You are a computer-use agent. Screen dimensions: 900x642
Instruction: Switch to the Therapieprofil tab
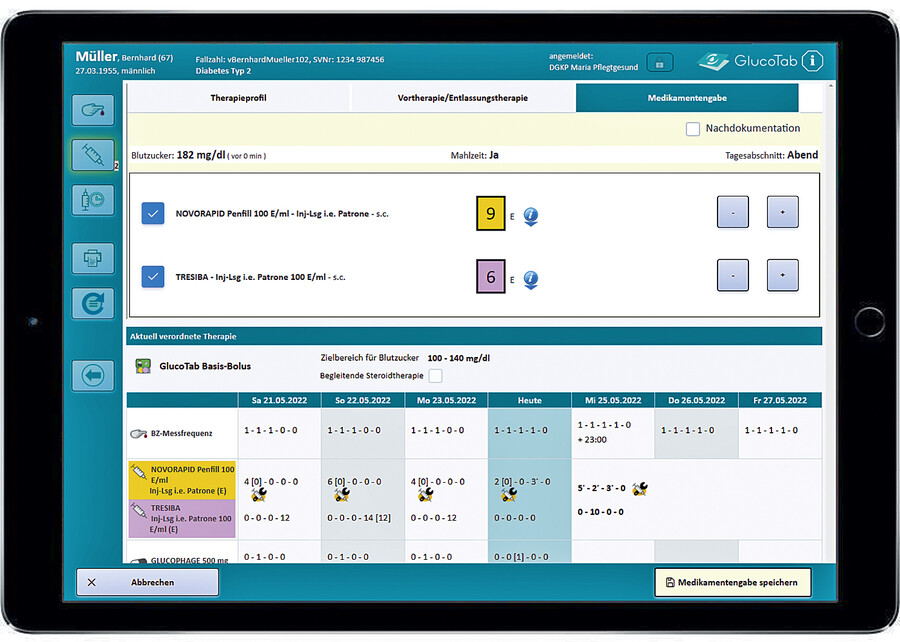tap(238, 98)
